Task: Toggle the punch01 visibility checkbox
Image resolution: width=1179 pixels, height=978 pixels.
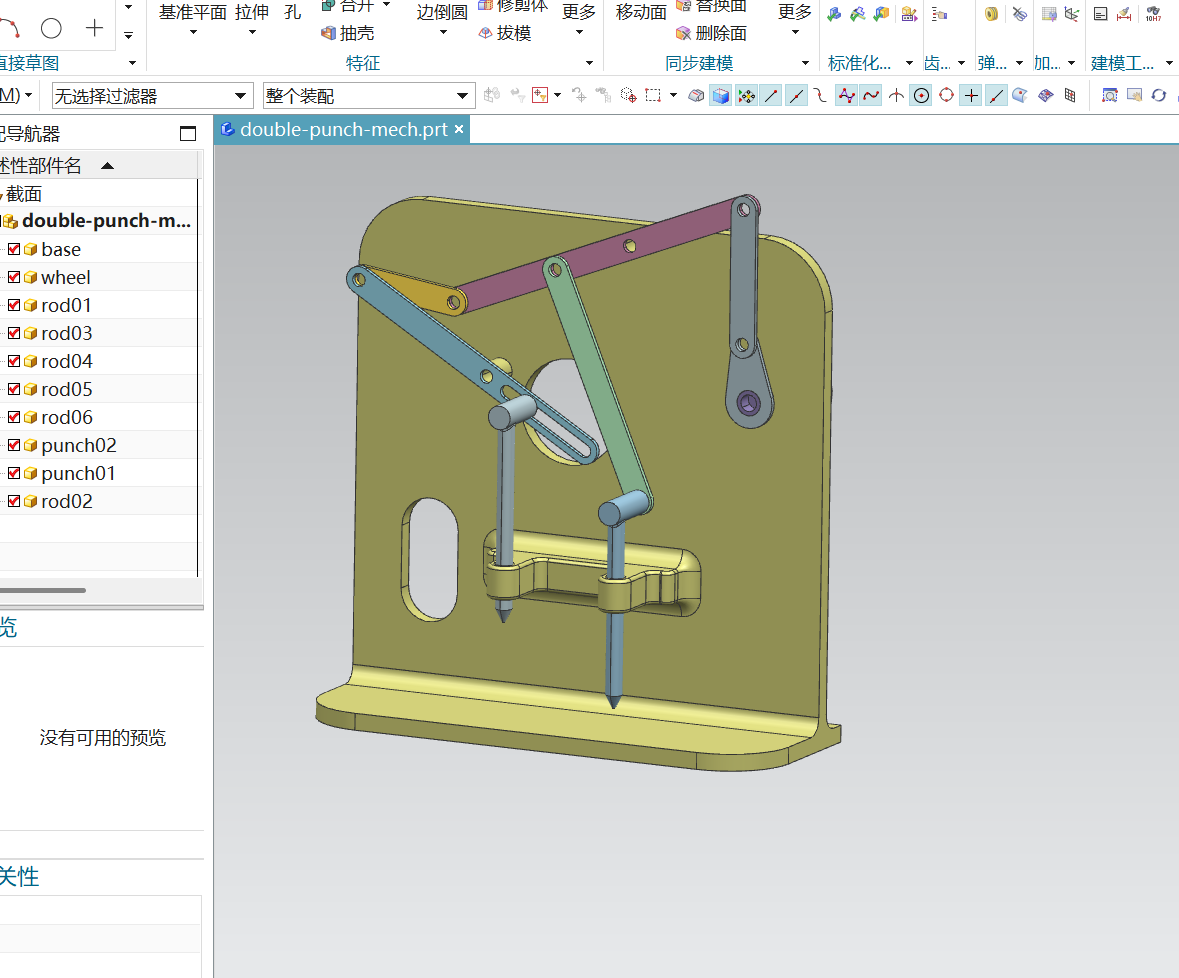Action: click(14, 473)
